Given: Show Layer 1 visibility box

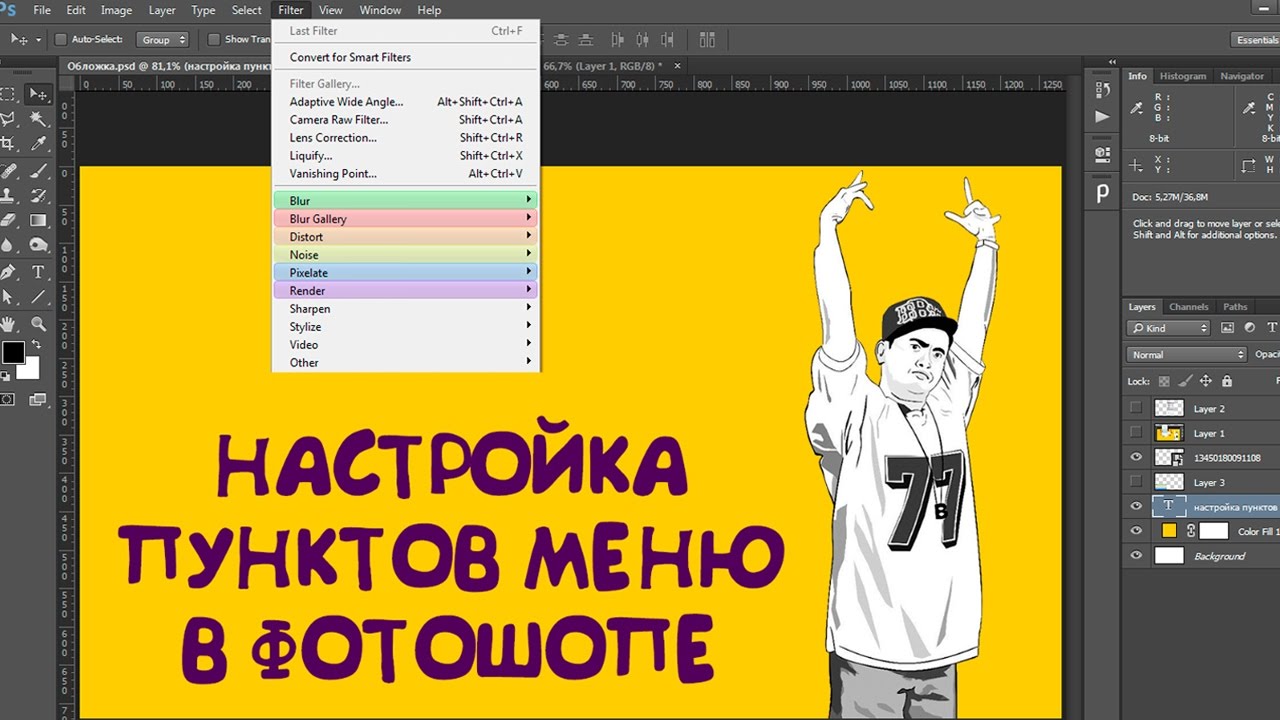Looking at the screenshot, I should click(x=1135, y=433).
